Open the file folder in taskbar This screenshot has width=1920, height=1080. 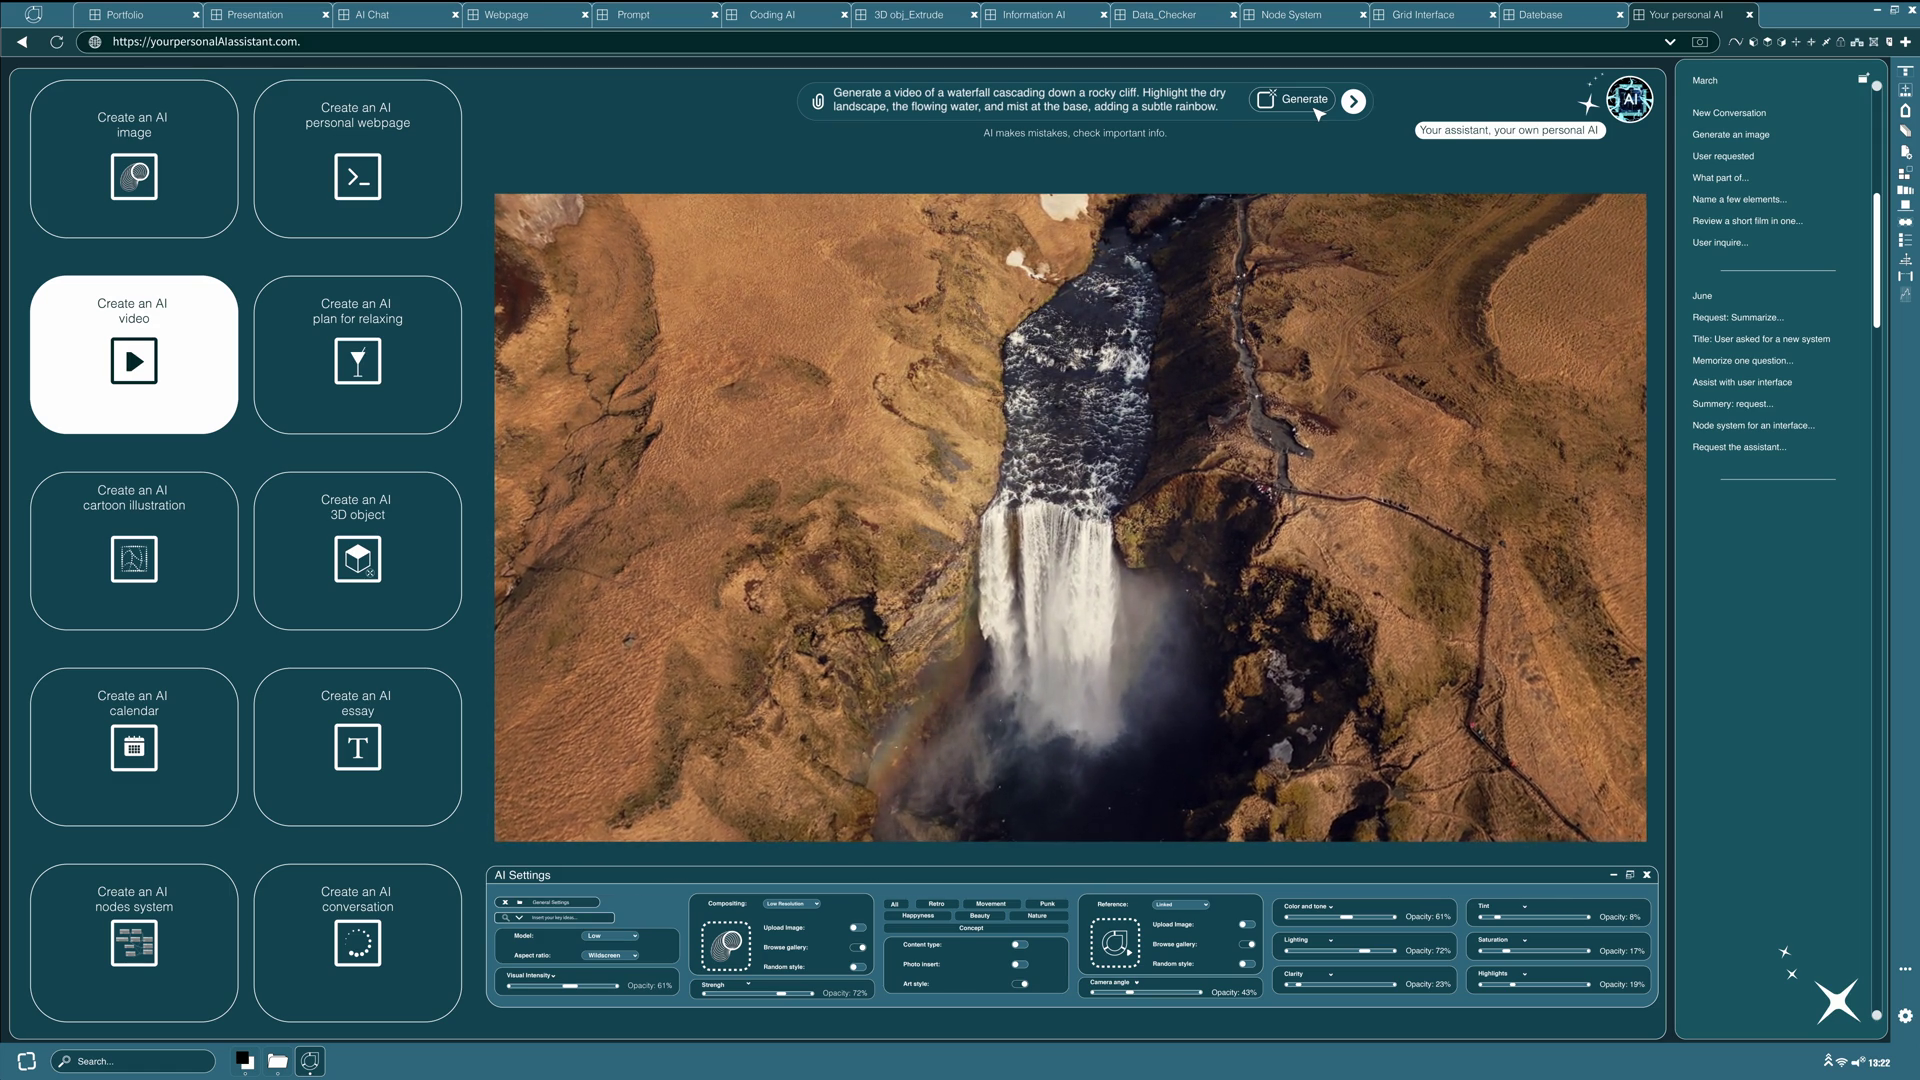click(x=277, y=1061)
